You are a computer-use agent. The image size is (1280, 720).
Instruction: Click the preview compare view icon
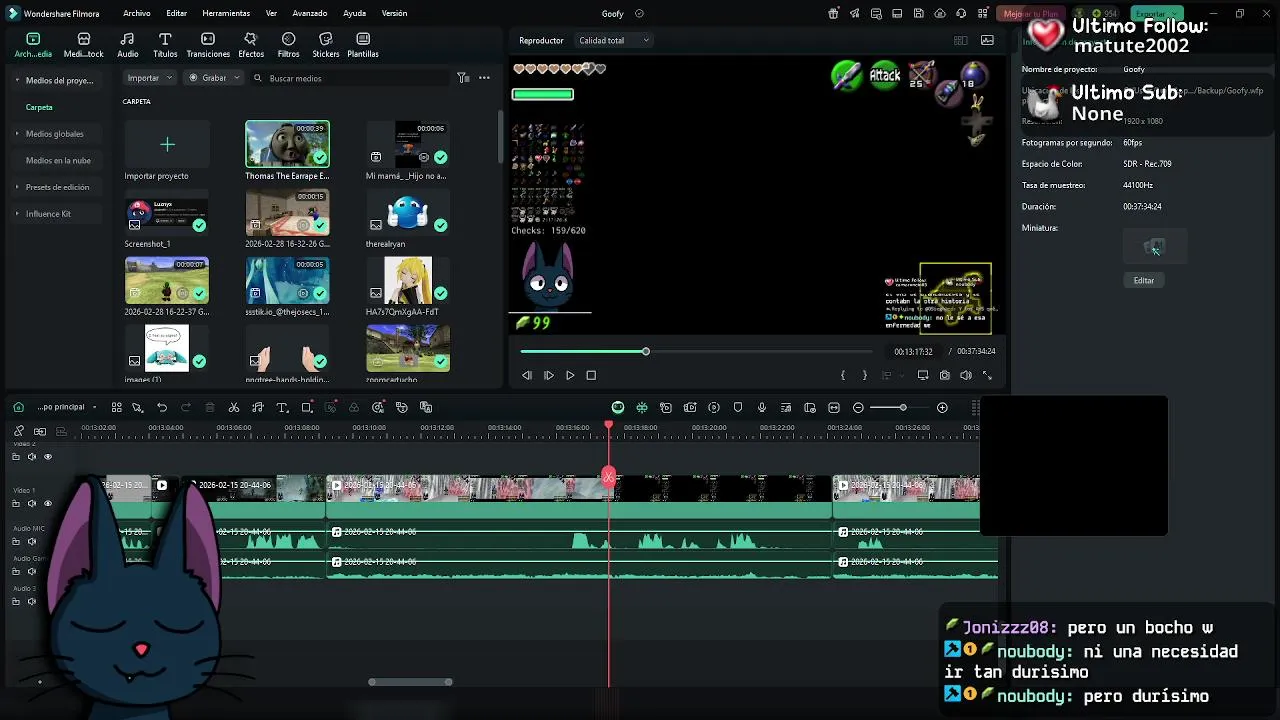pyautogui.click(x=960, y=40)
